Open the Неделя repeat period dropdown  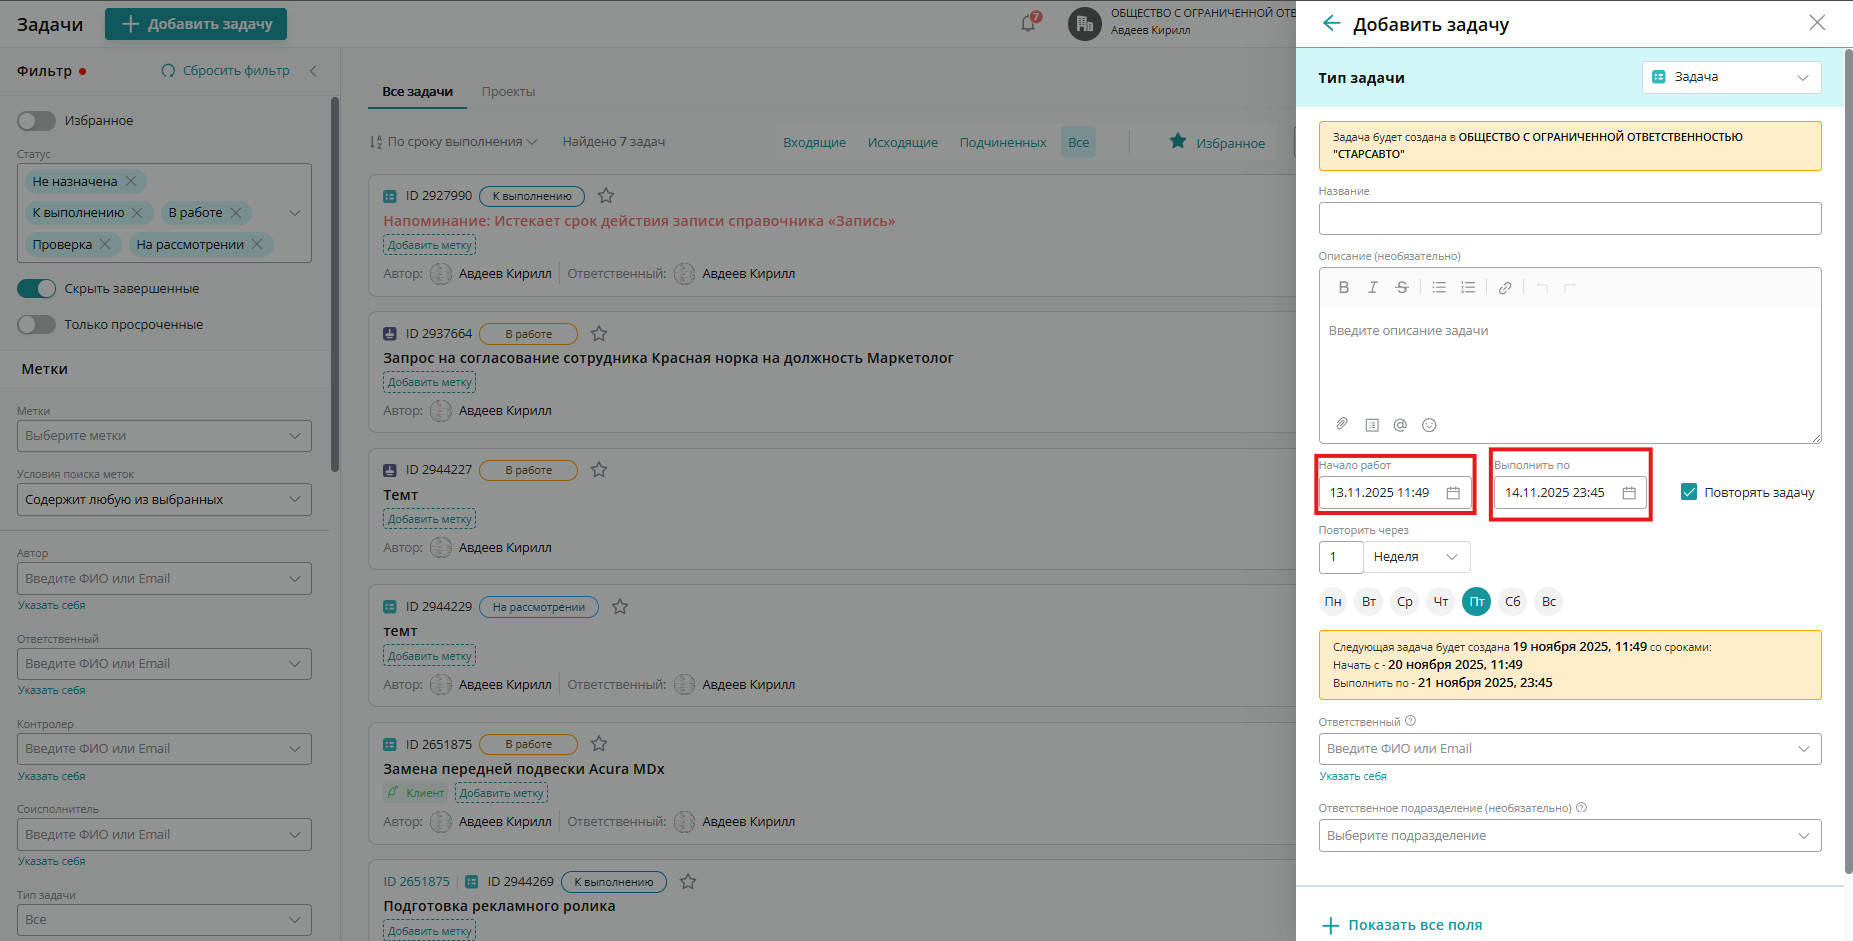1417,557
